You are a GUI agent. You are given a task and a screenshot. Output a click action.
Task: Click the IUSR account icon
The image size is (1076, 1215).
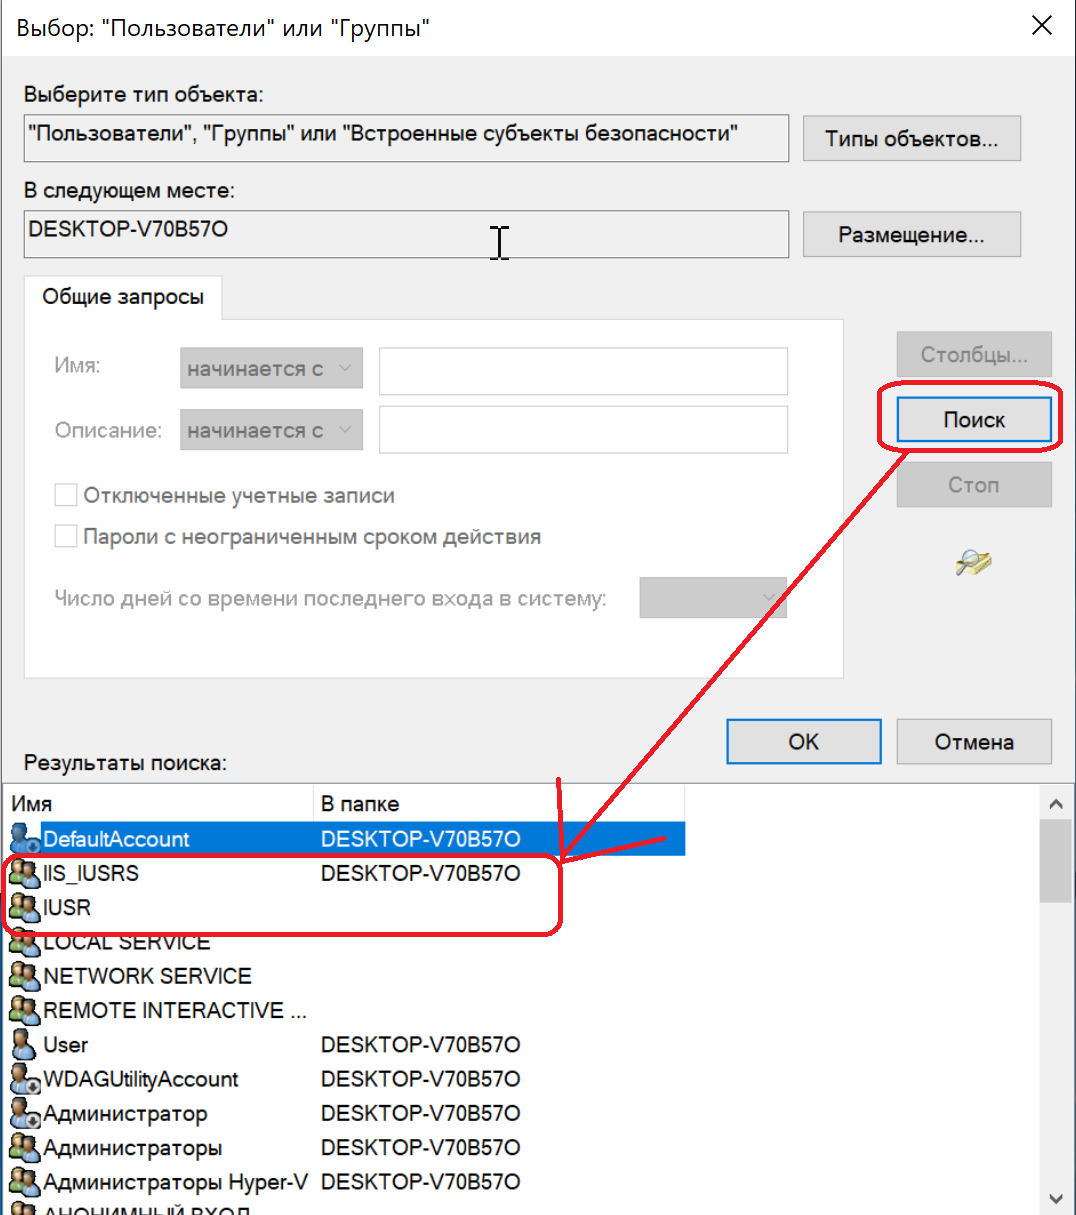pyautogui.click(x=25, y=907)
